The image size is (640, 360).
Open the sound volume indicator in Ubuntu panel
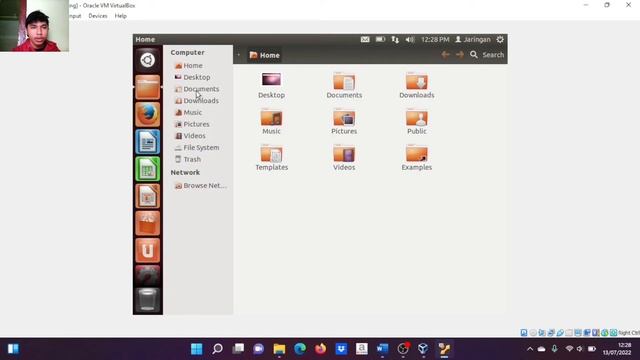click(410, 39)
